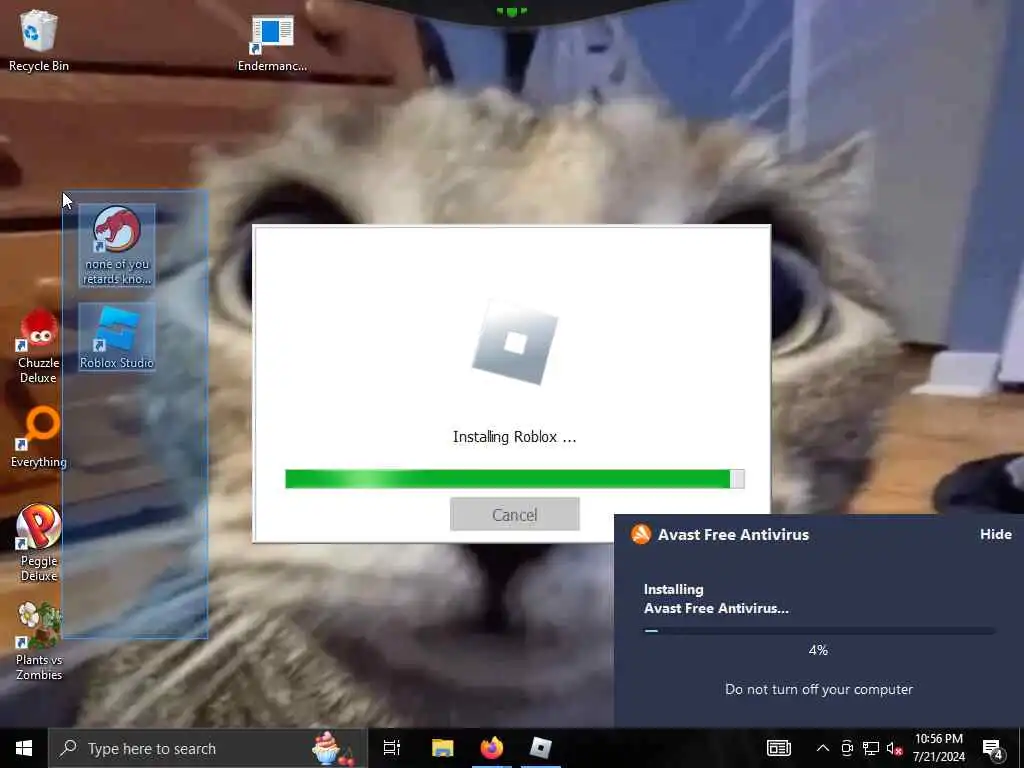
Task: Cancel the Roblox installation
Action: 515,515
